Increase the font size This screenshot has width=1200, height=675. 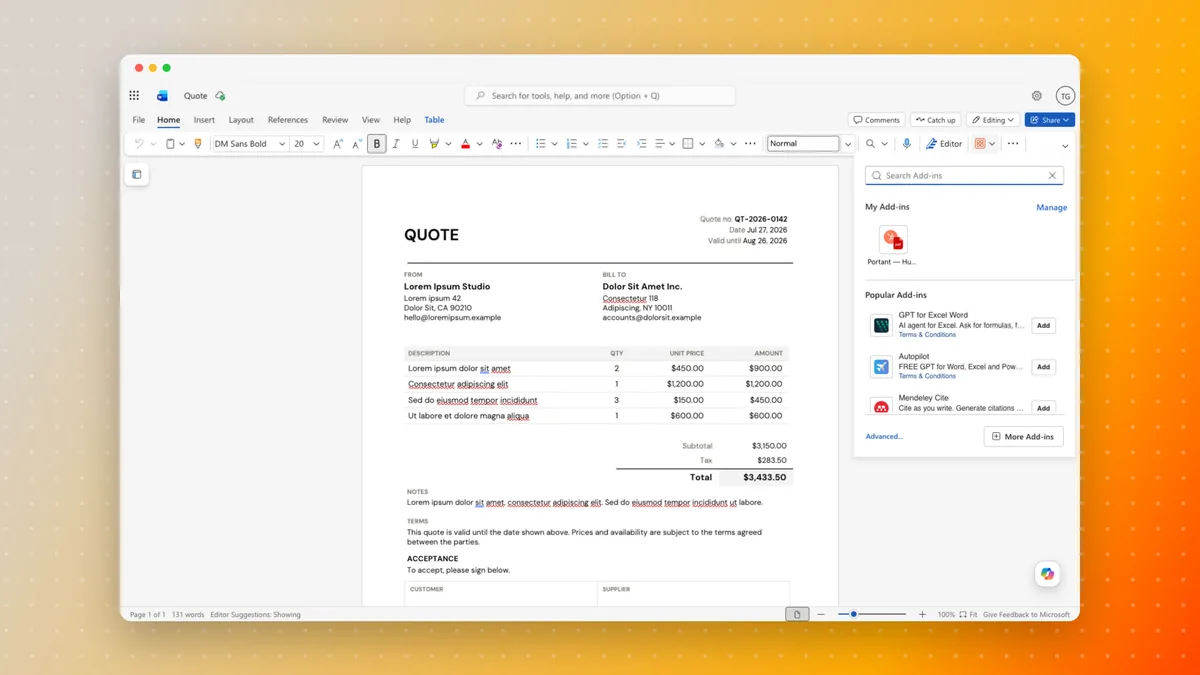point(338,144)
